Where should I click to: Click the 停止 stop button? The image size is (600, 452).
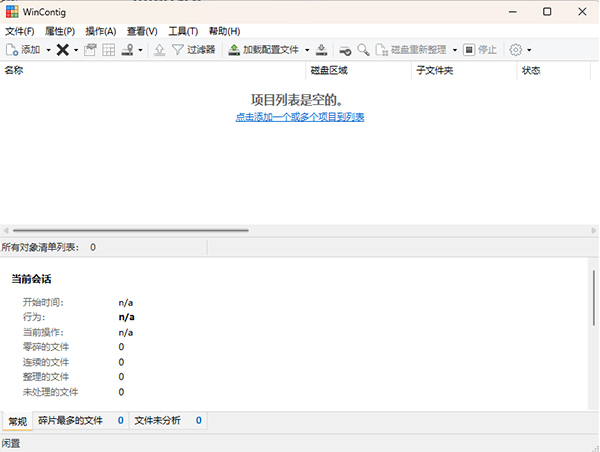(480, 49)
